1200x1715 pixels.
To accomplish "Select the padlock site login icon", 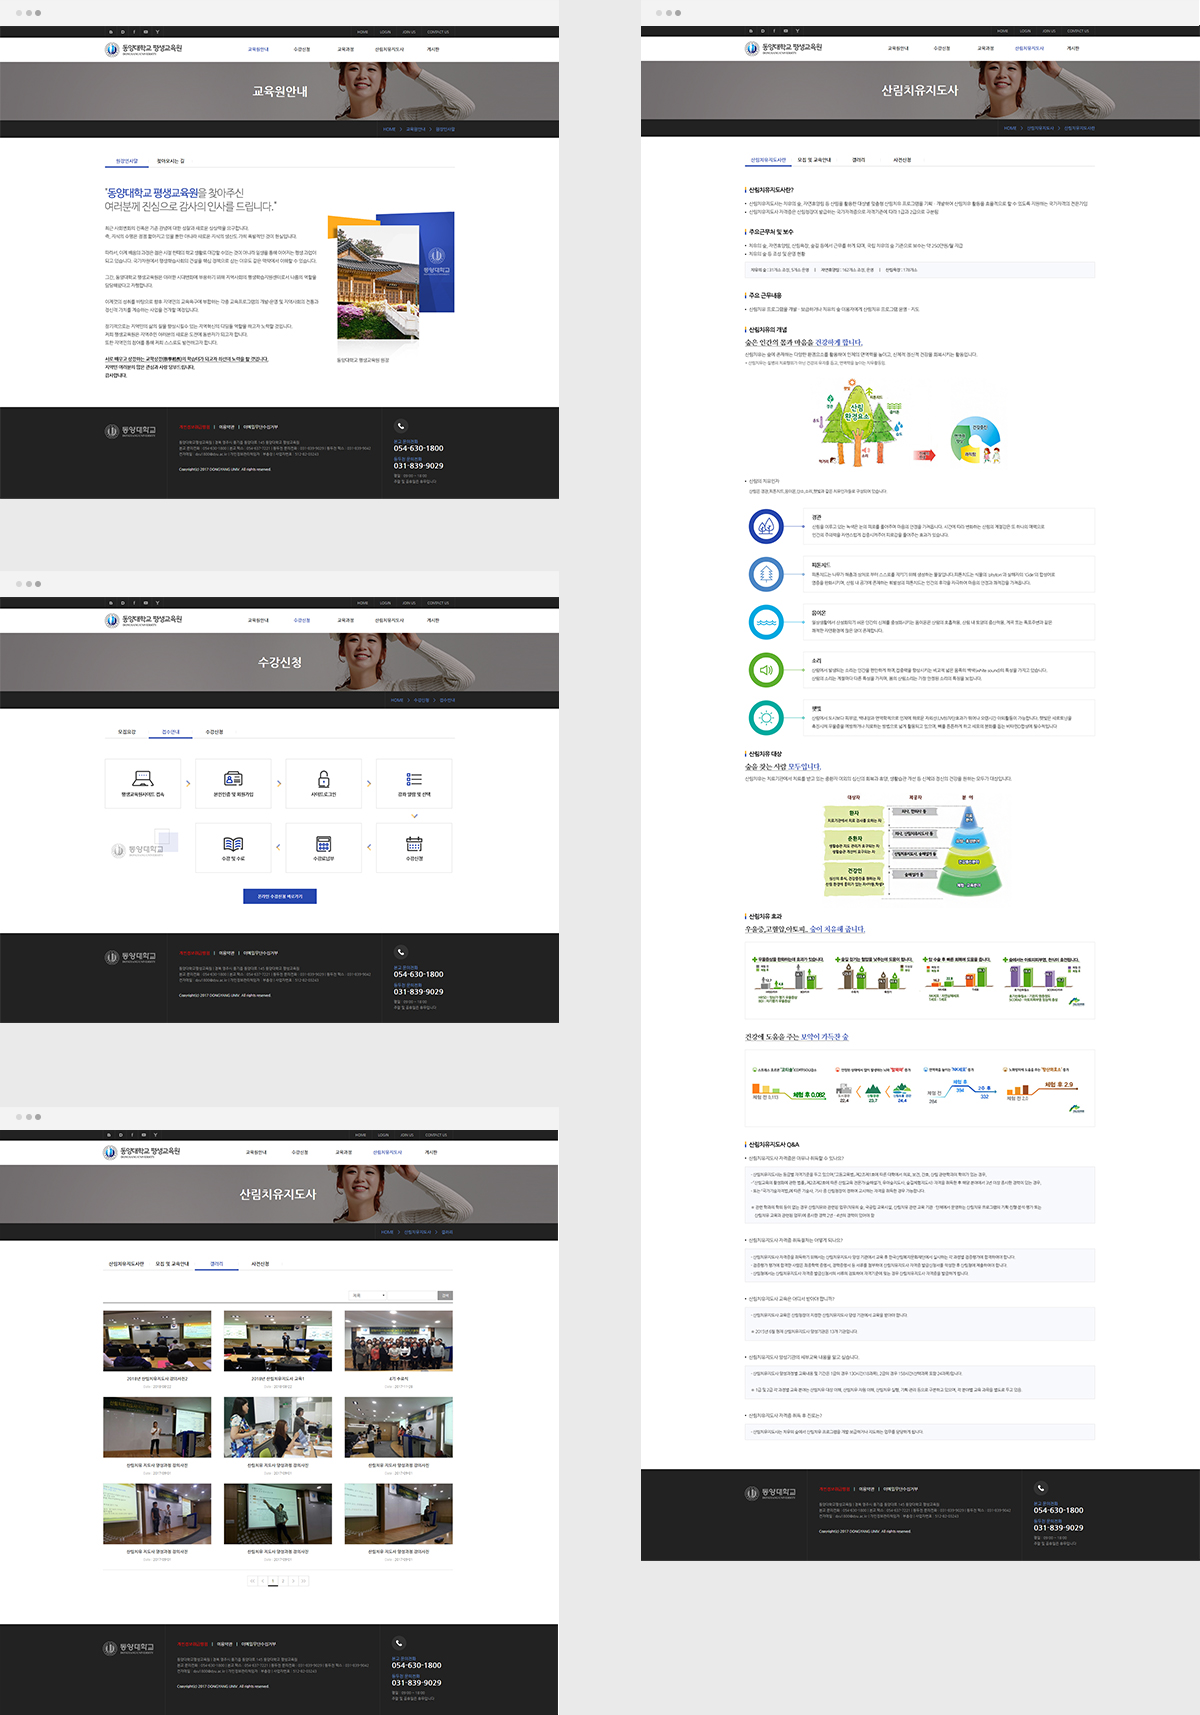I will 323,778.
